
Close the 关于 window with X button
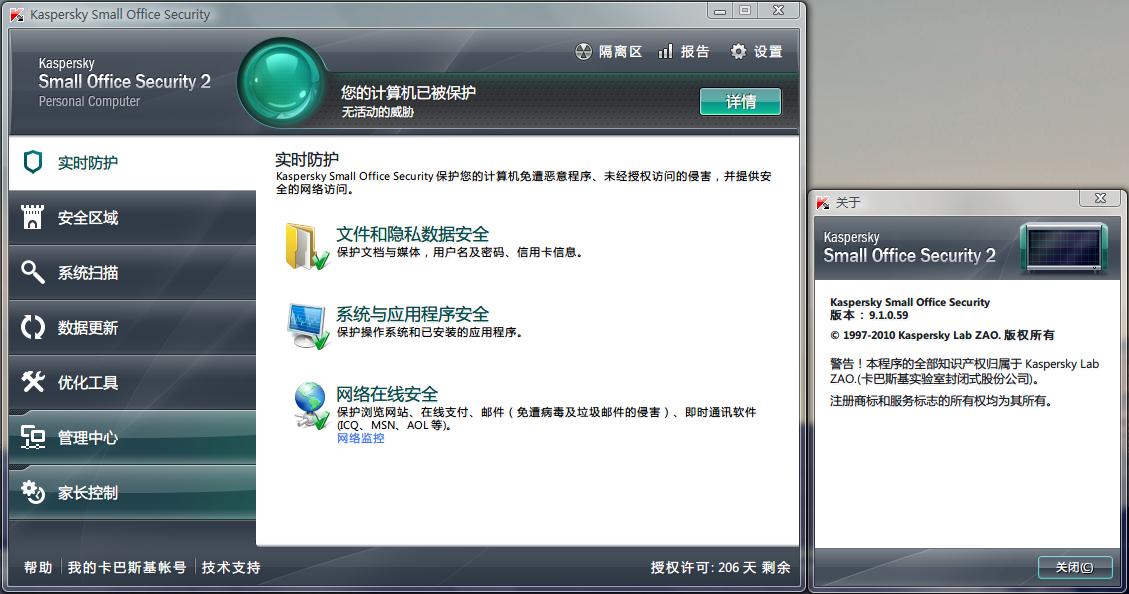point(1100,198)
